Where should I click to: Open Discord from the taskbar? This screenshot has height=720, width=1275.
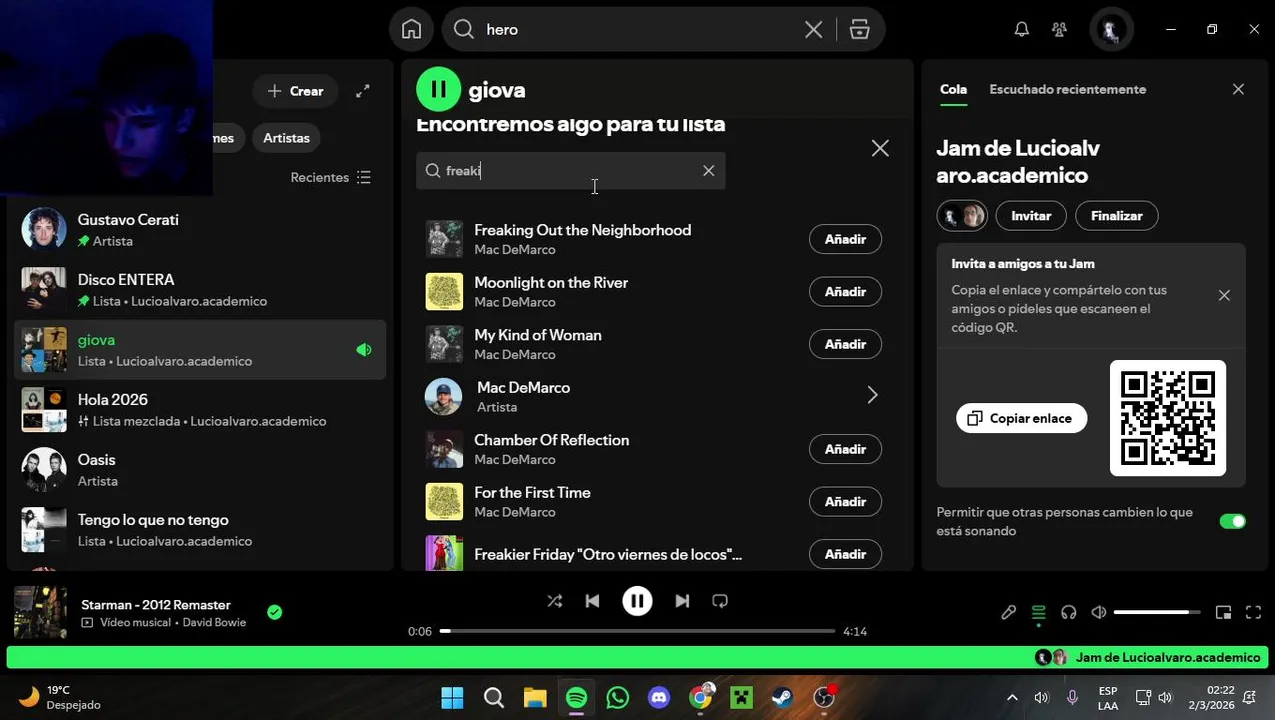tap(658, 697)
